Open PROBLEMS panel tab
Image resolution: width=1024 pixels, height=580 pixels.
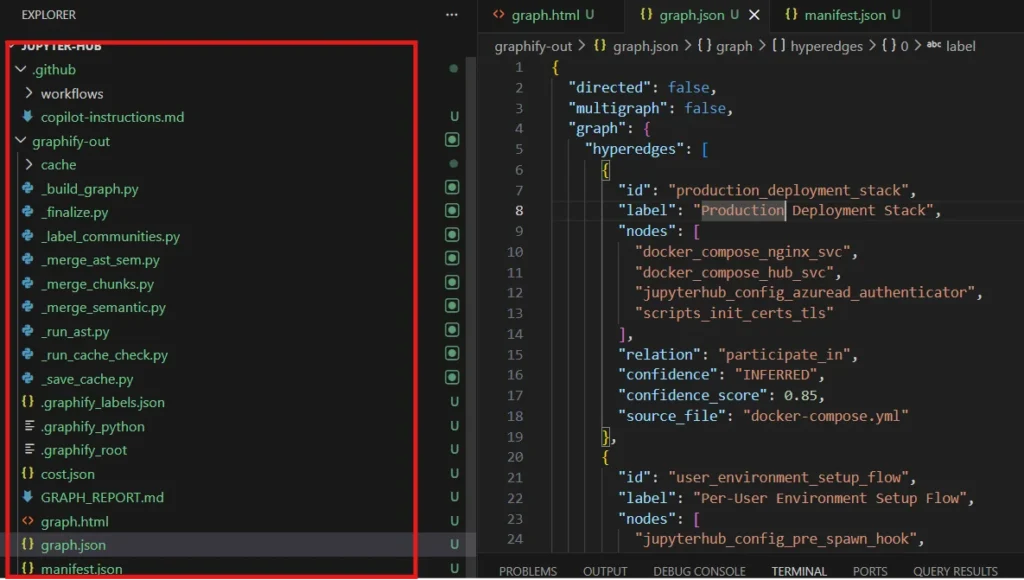click(528, 572)
